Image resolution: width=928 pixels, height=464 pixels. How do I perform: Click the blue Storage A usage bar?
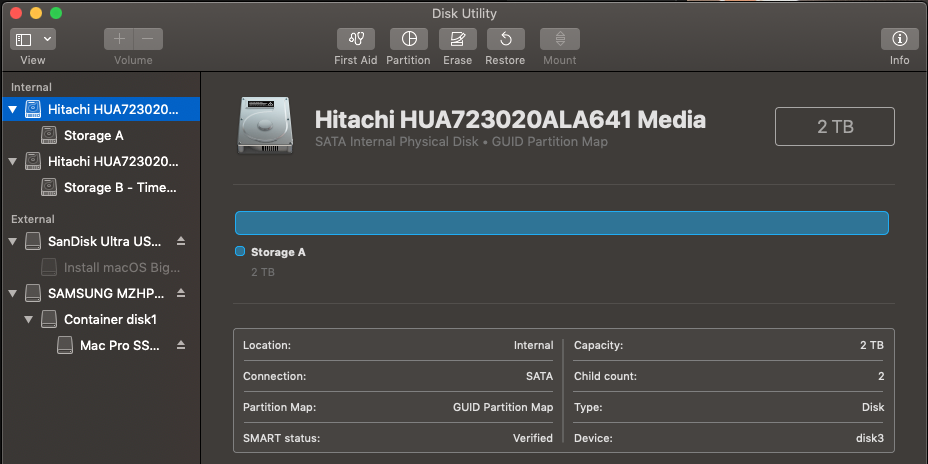[562, 223]
